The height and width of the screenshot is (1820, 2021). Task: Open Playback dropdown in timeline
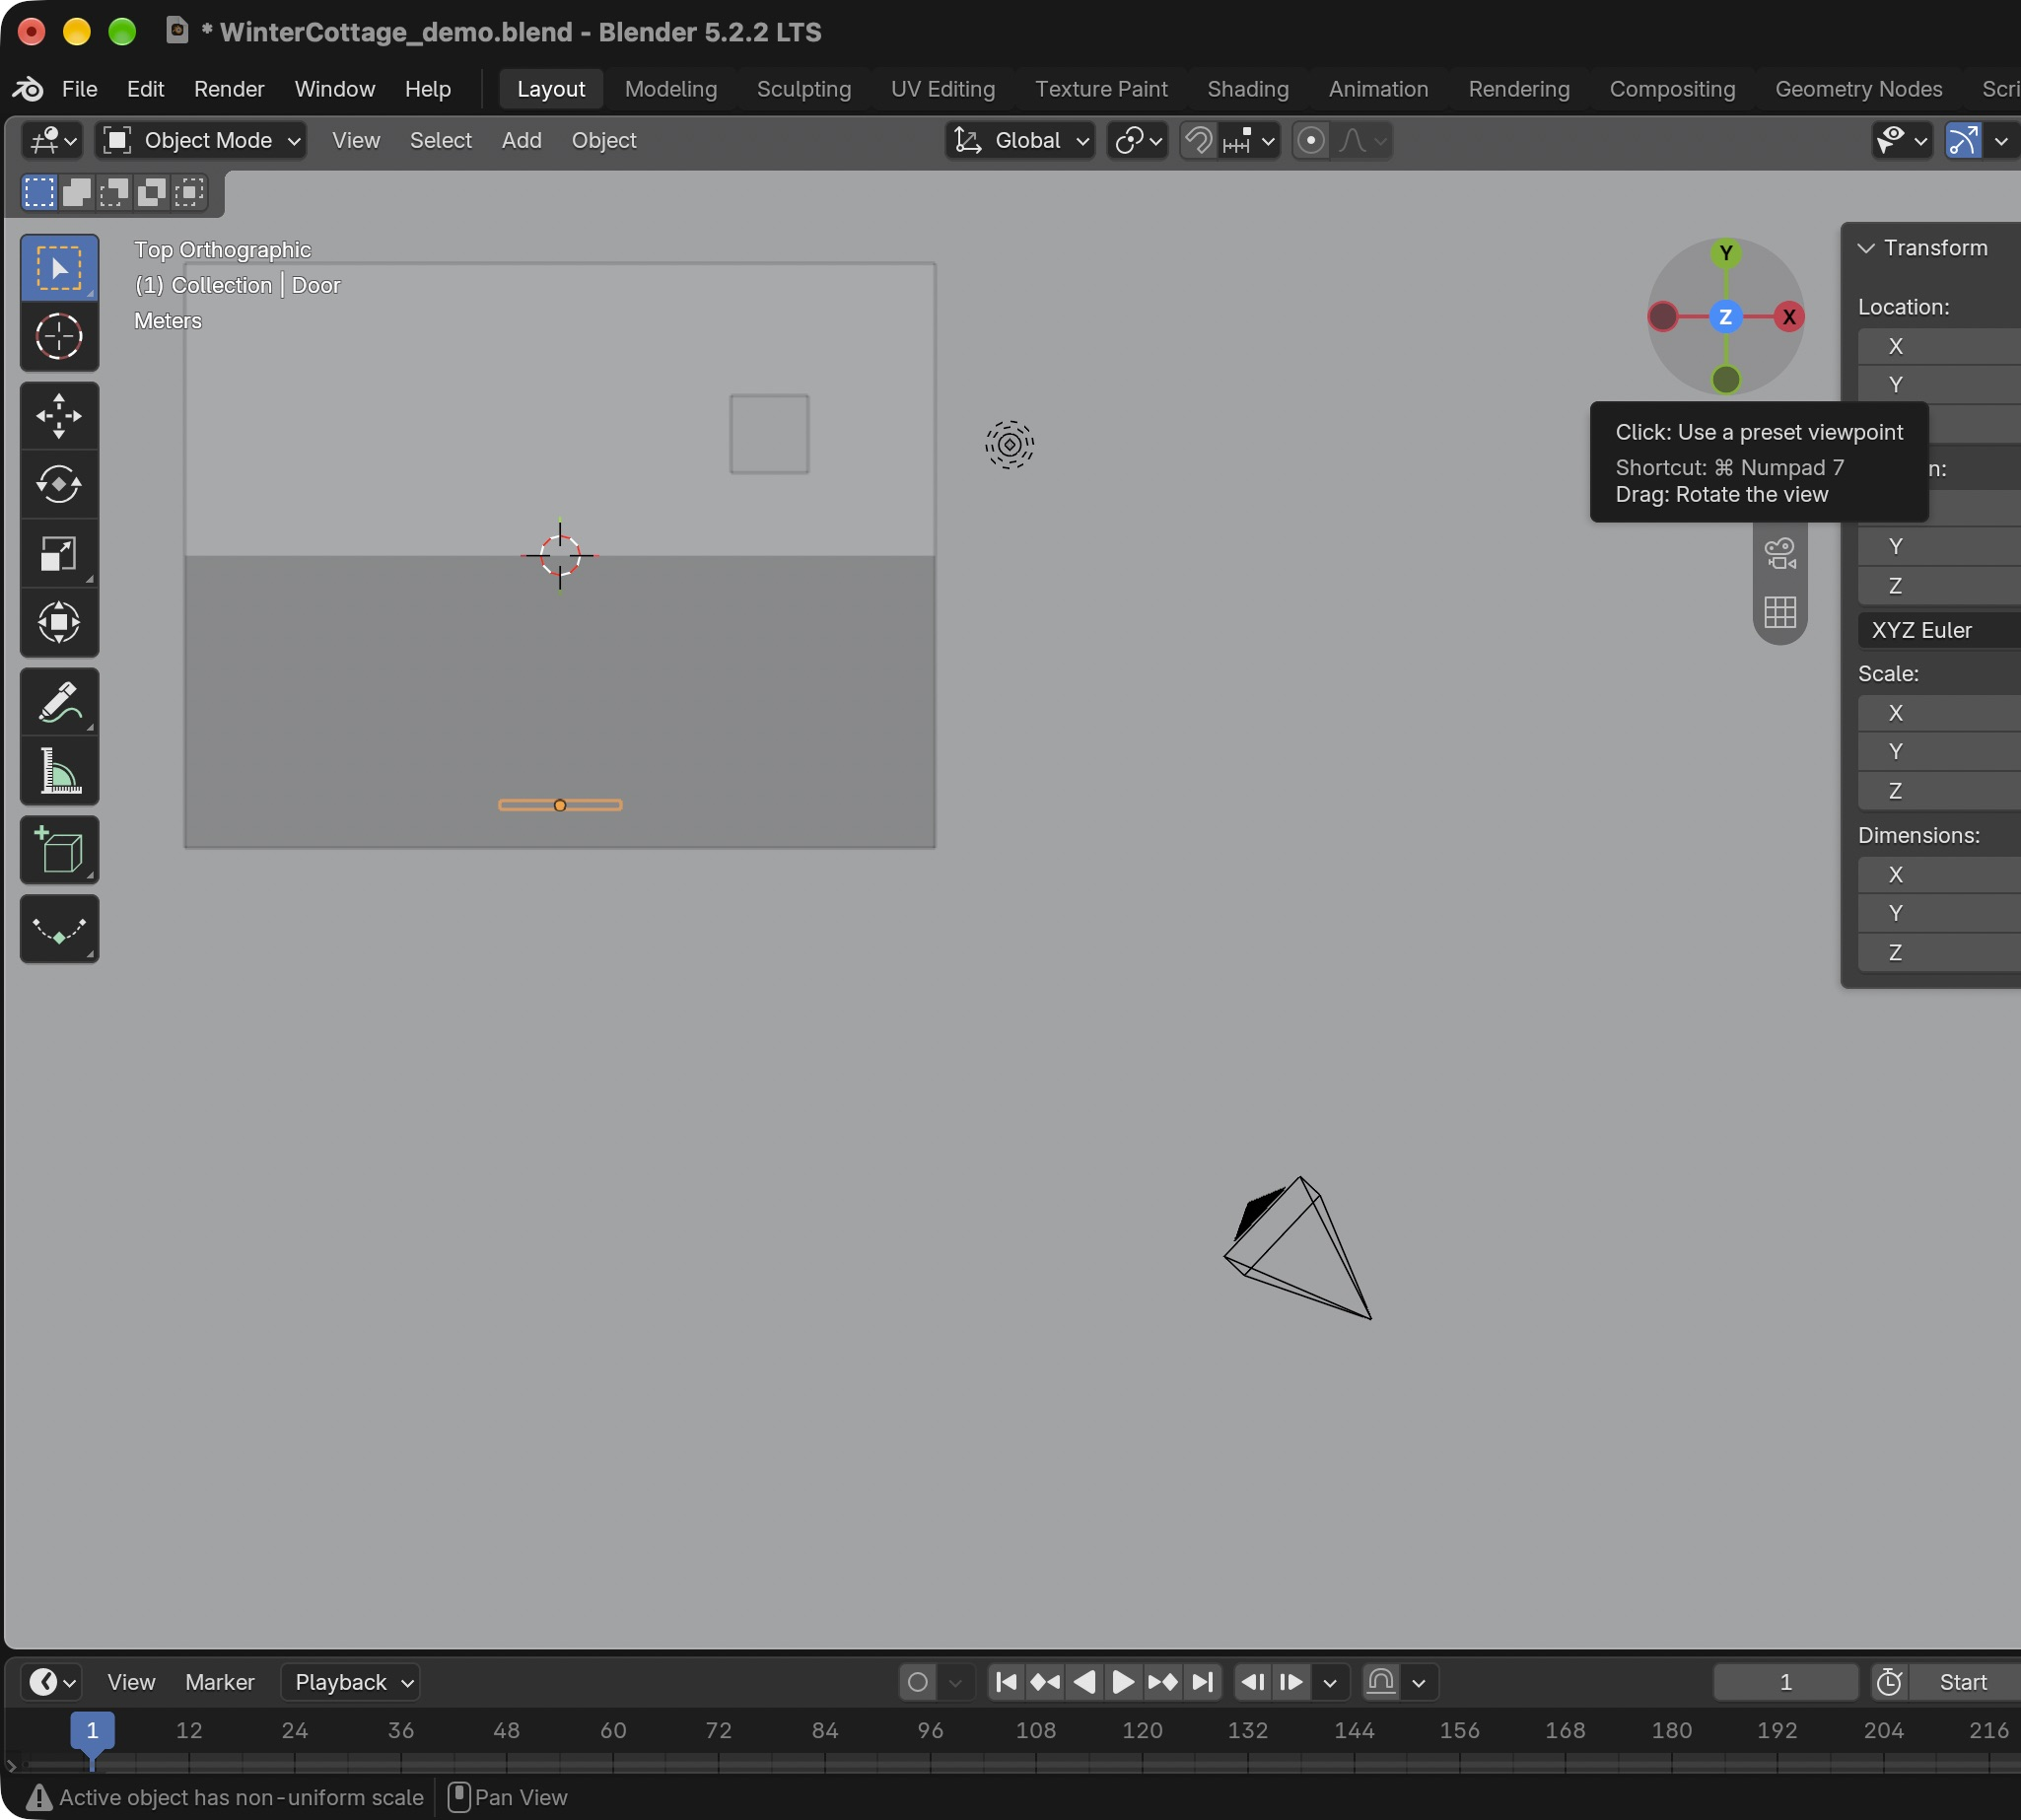pos(350,1683)
